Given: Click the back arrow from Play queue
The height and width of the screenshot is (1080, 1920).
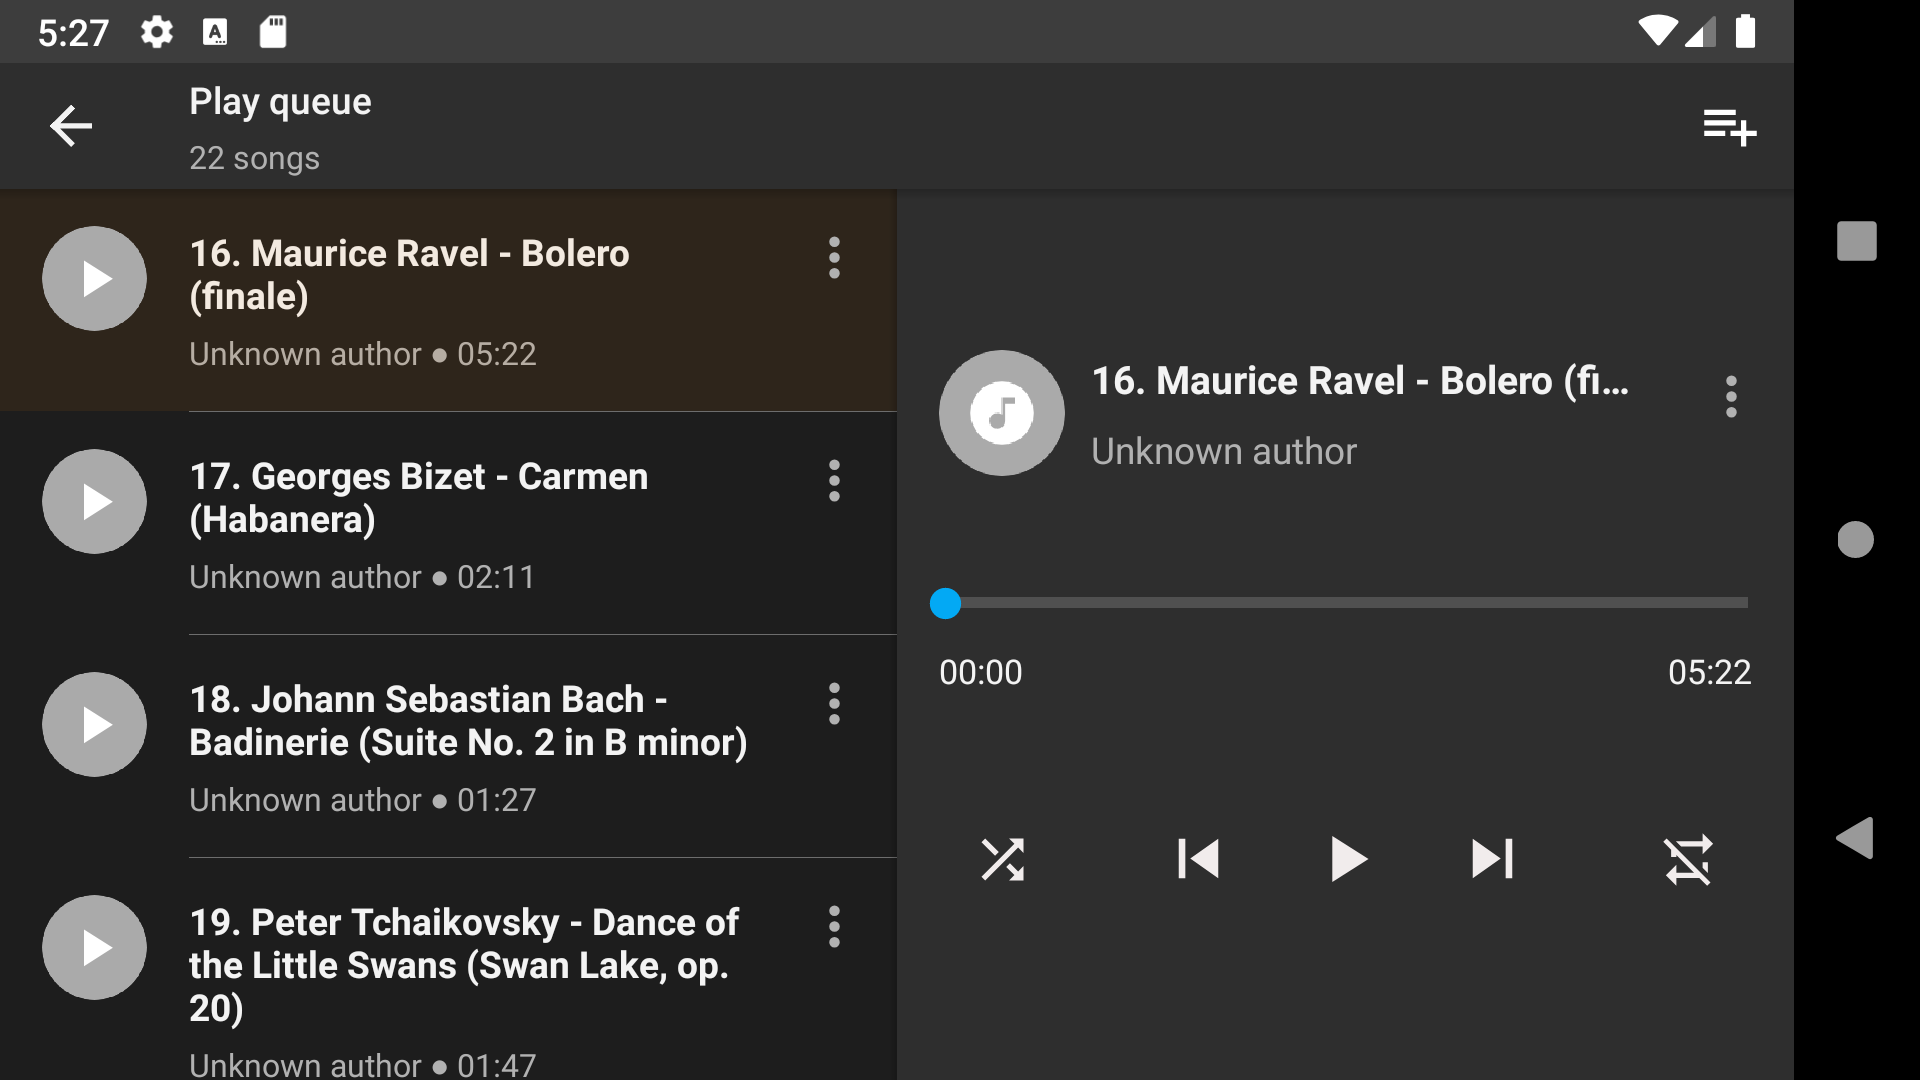Looking at the screenshot, I should click(70, 126).
